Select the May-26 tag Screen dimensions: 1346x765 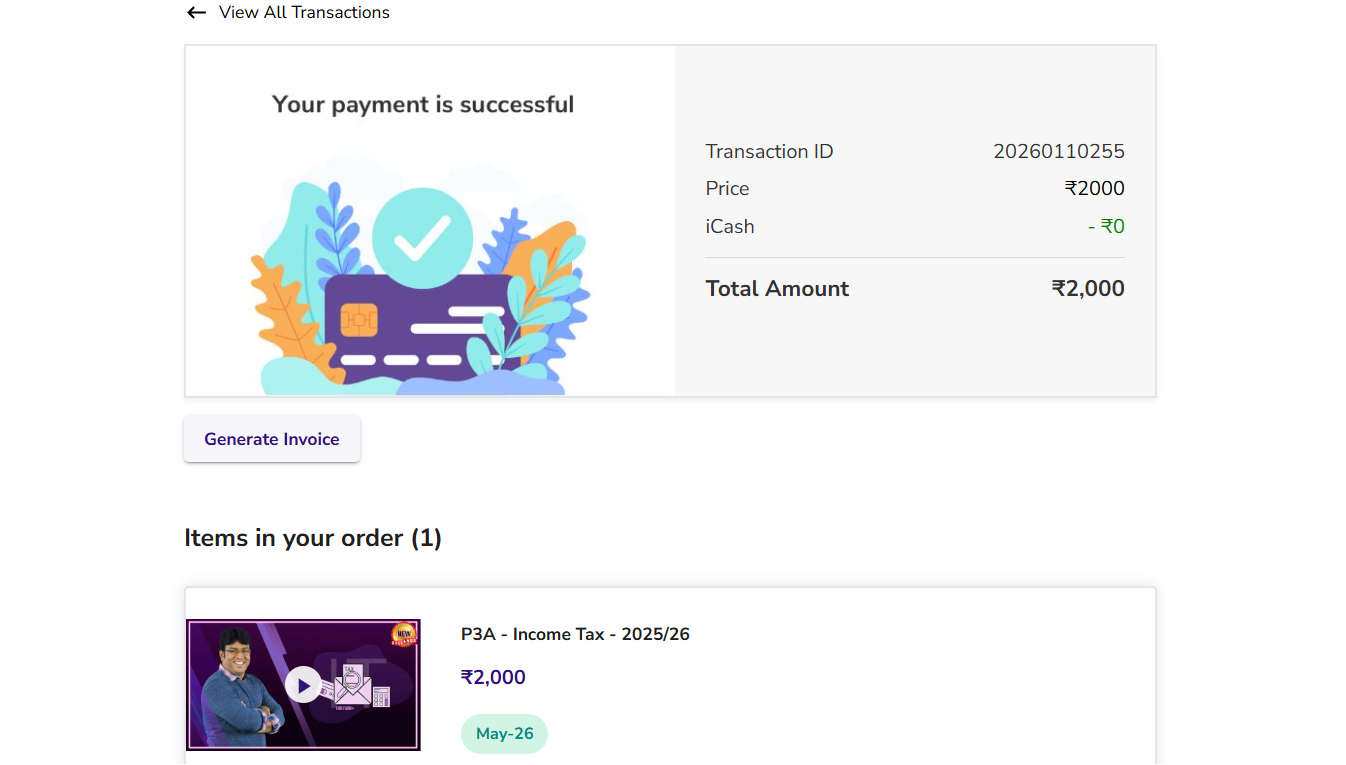coord(504,734)
